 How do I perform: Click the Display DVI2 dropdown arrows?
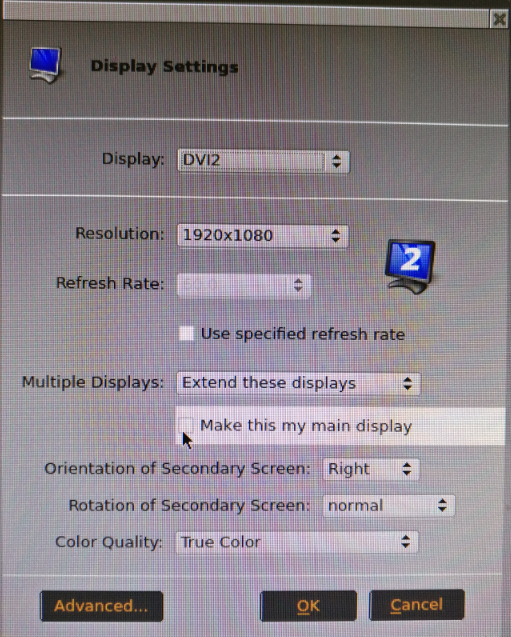coord(336,161)
